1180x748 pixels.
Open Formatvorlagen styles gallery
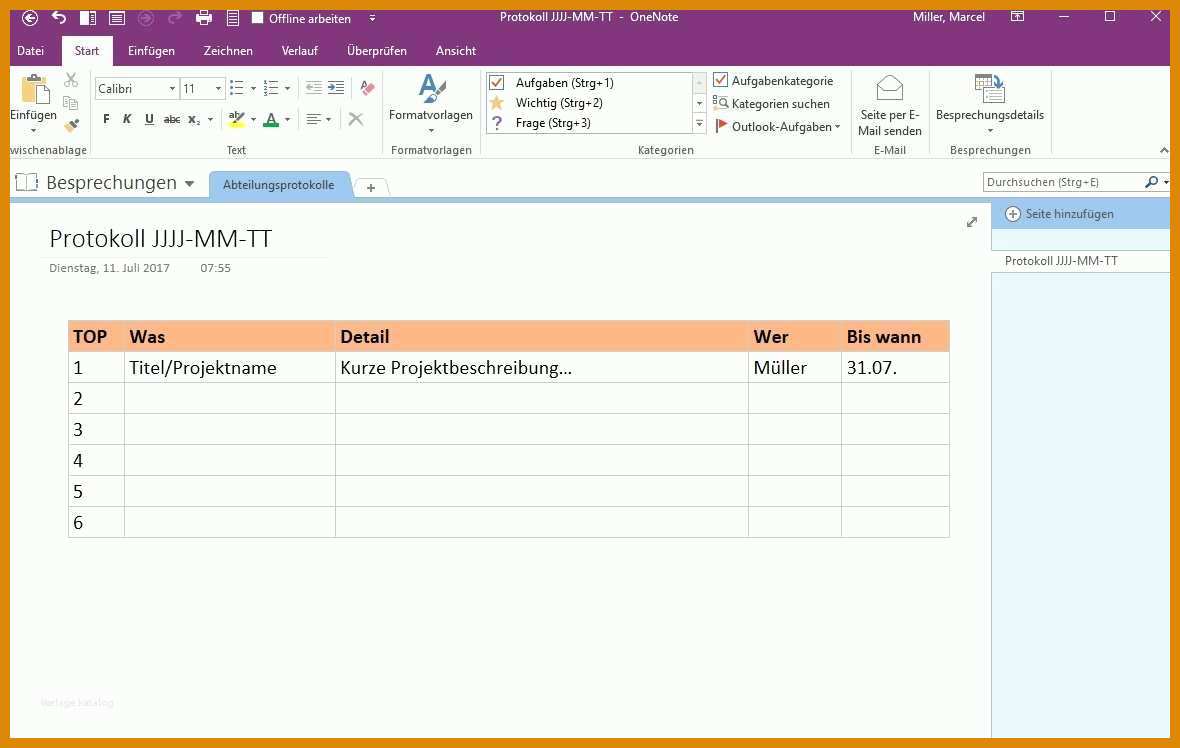click(431, 103)
